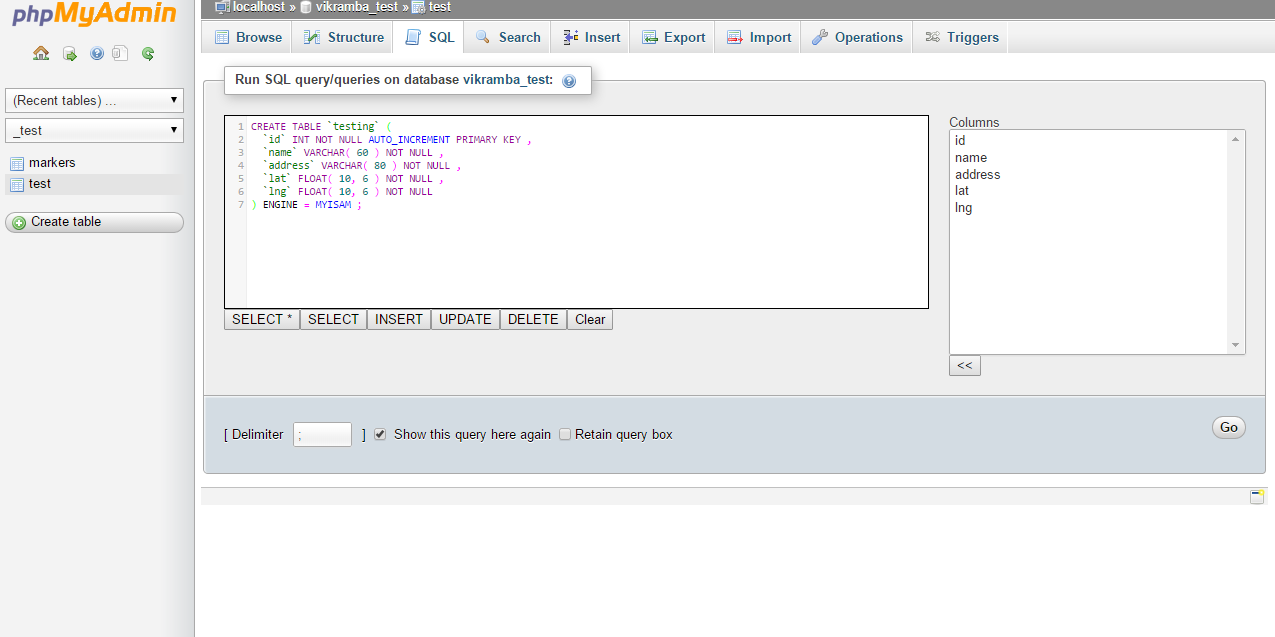The width and height of the screenshot is (1275, 637).
Task: Switch to the Operations tab
Action: coord(857,37)
